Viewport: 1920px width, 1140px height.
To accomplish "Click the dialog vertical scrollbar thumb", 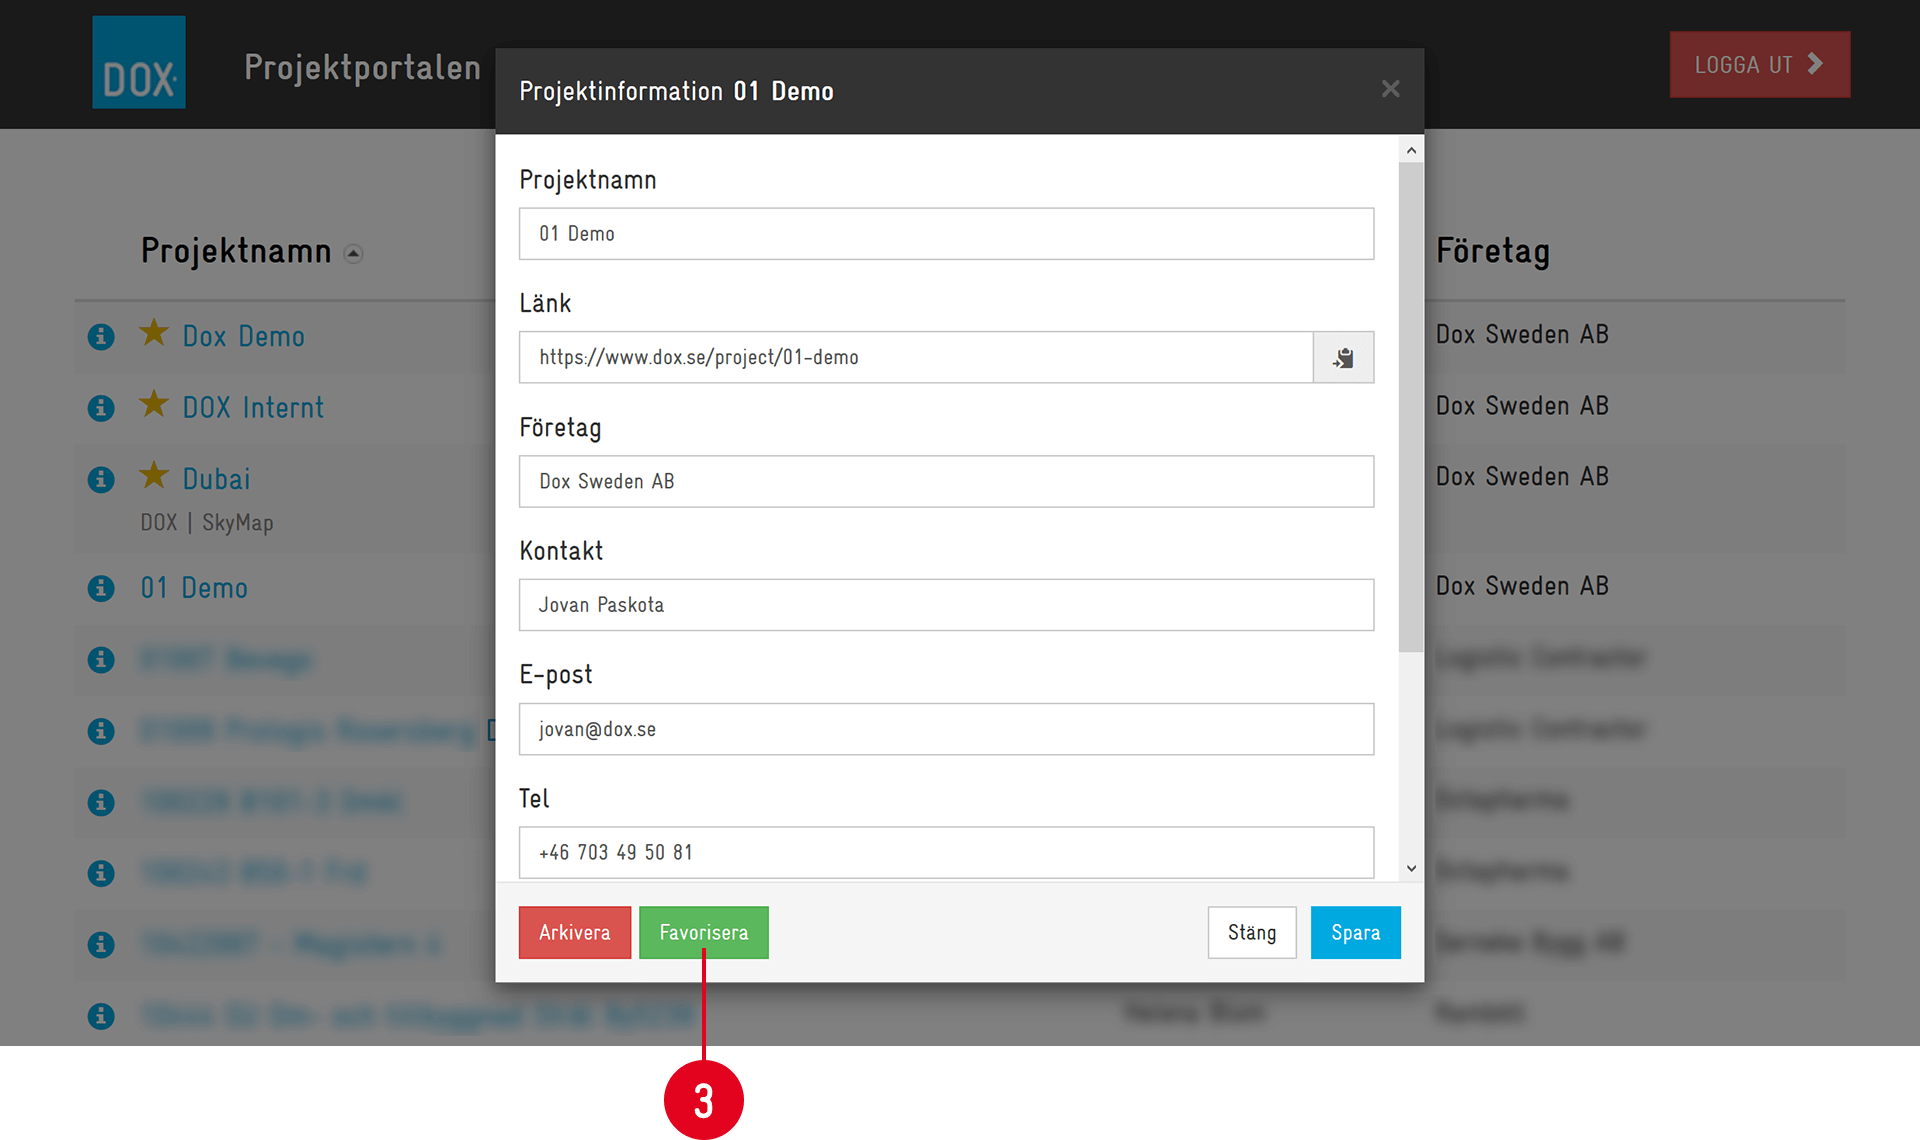I will coord(1411,407).
